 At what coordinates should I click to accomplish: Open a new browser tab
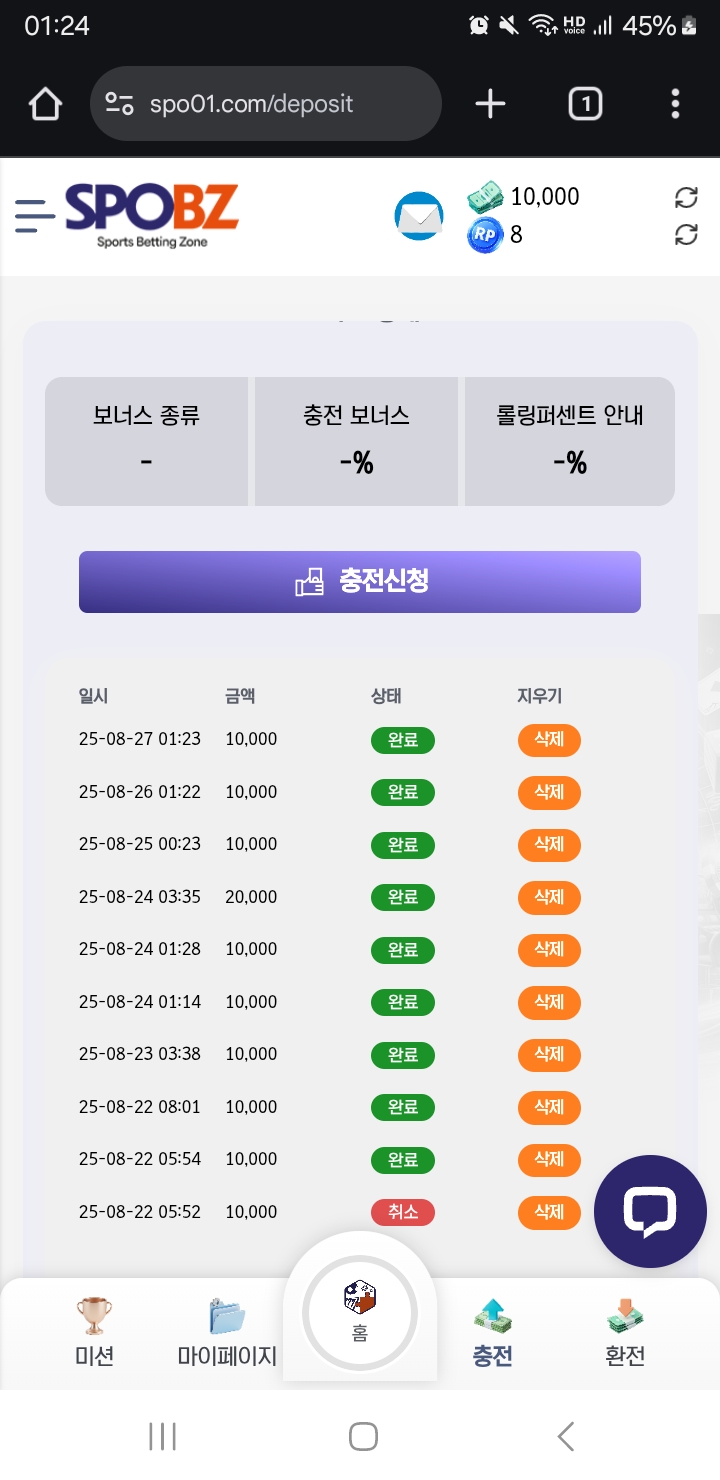(x=490, y=104)
